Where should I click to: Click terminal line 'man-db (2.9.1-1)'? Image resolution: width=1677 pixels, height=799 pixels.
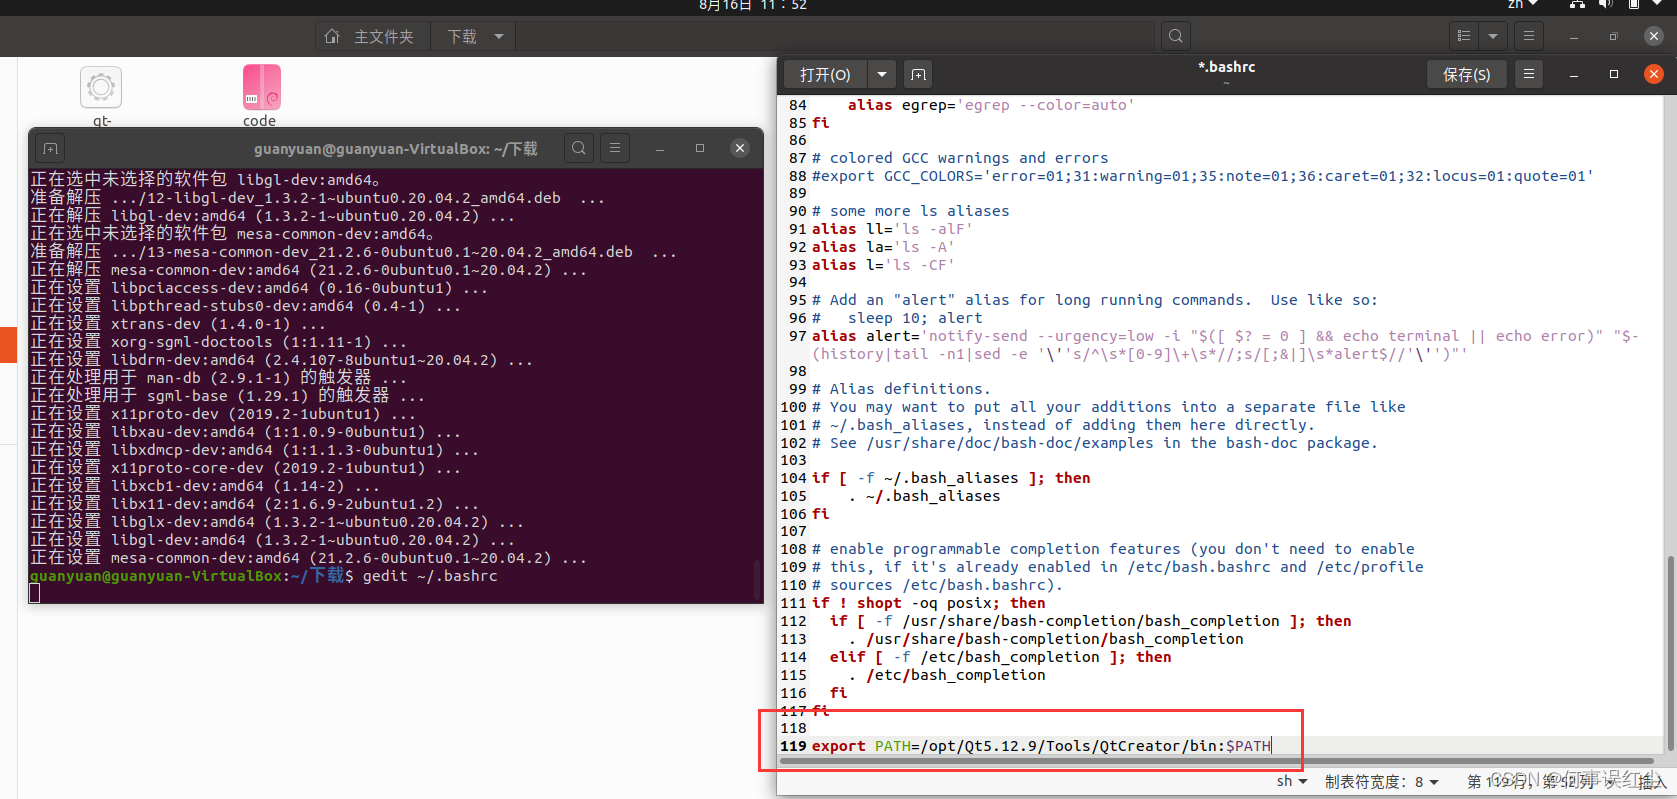(x=218, y=378)
